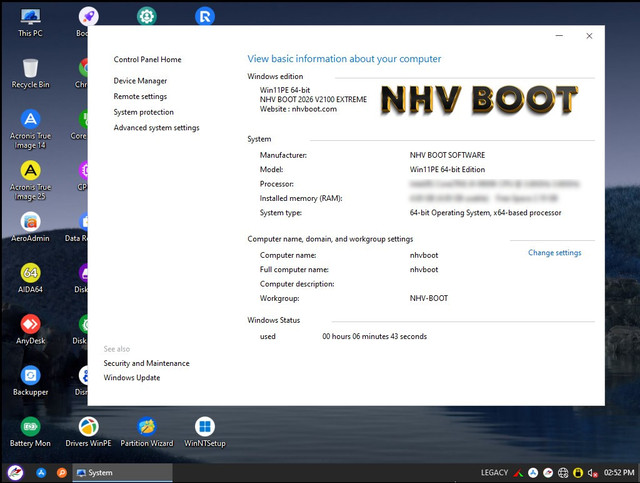This screenshot has width=640, height=483.
Task: Select the System taskbar button
Action: 122,473
